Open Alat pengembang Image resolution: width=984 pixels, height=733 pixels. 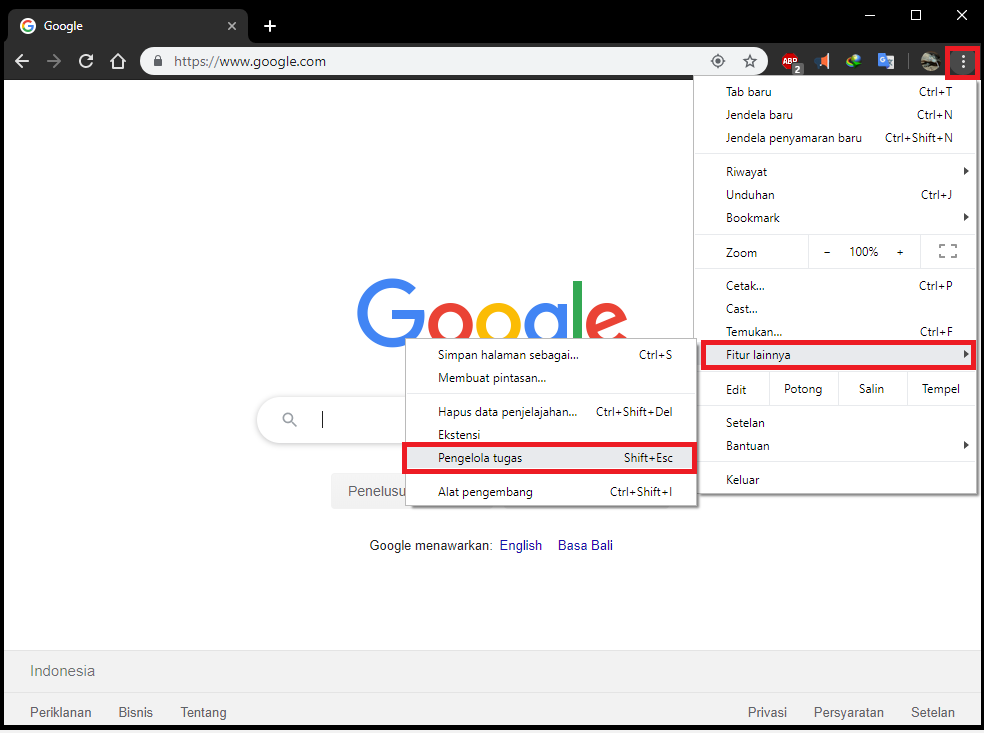(551, 492)
